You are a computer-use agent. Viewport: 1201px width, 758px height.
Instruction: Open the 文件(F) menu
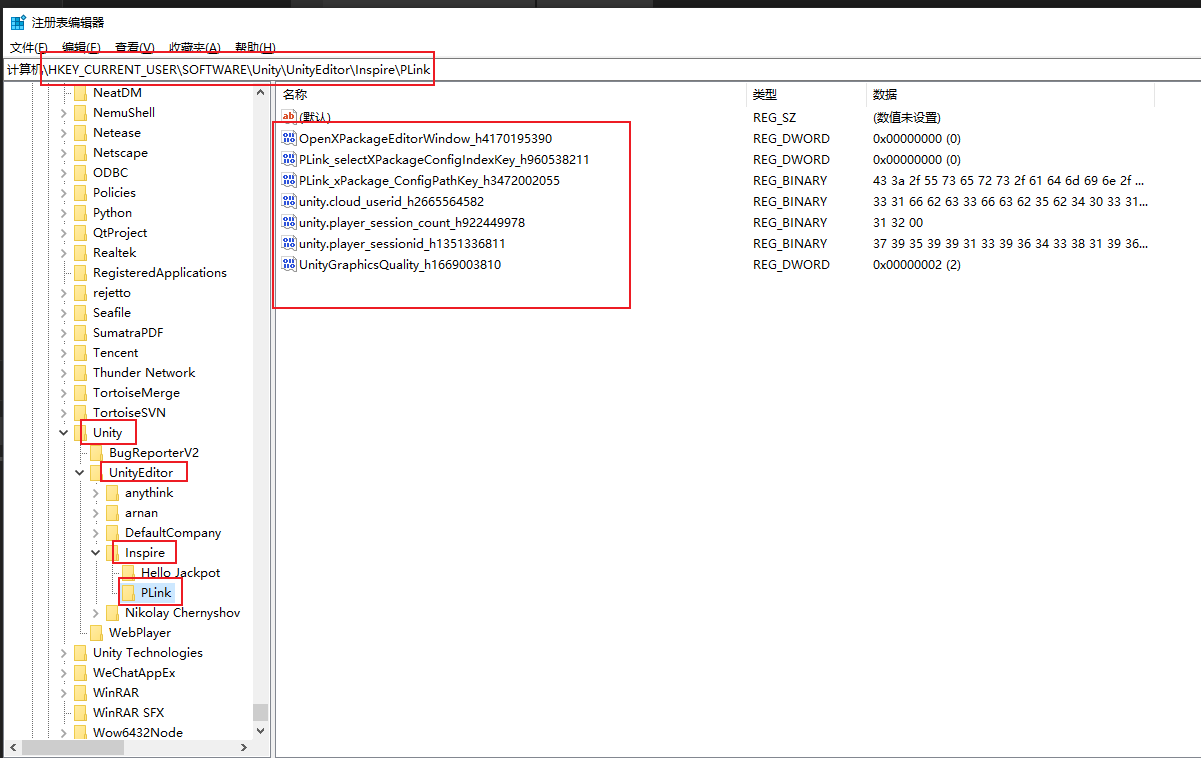[28, 47]
